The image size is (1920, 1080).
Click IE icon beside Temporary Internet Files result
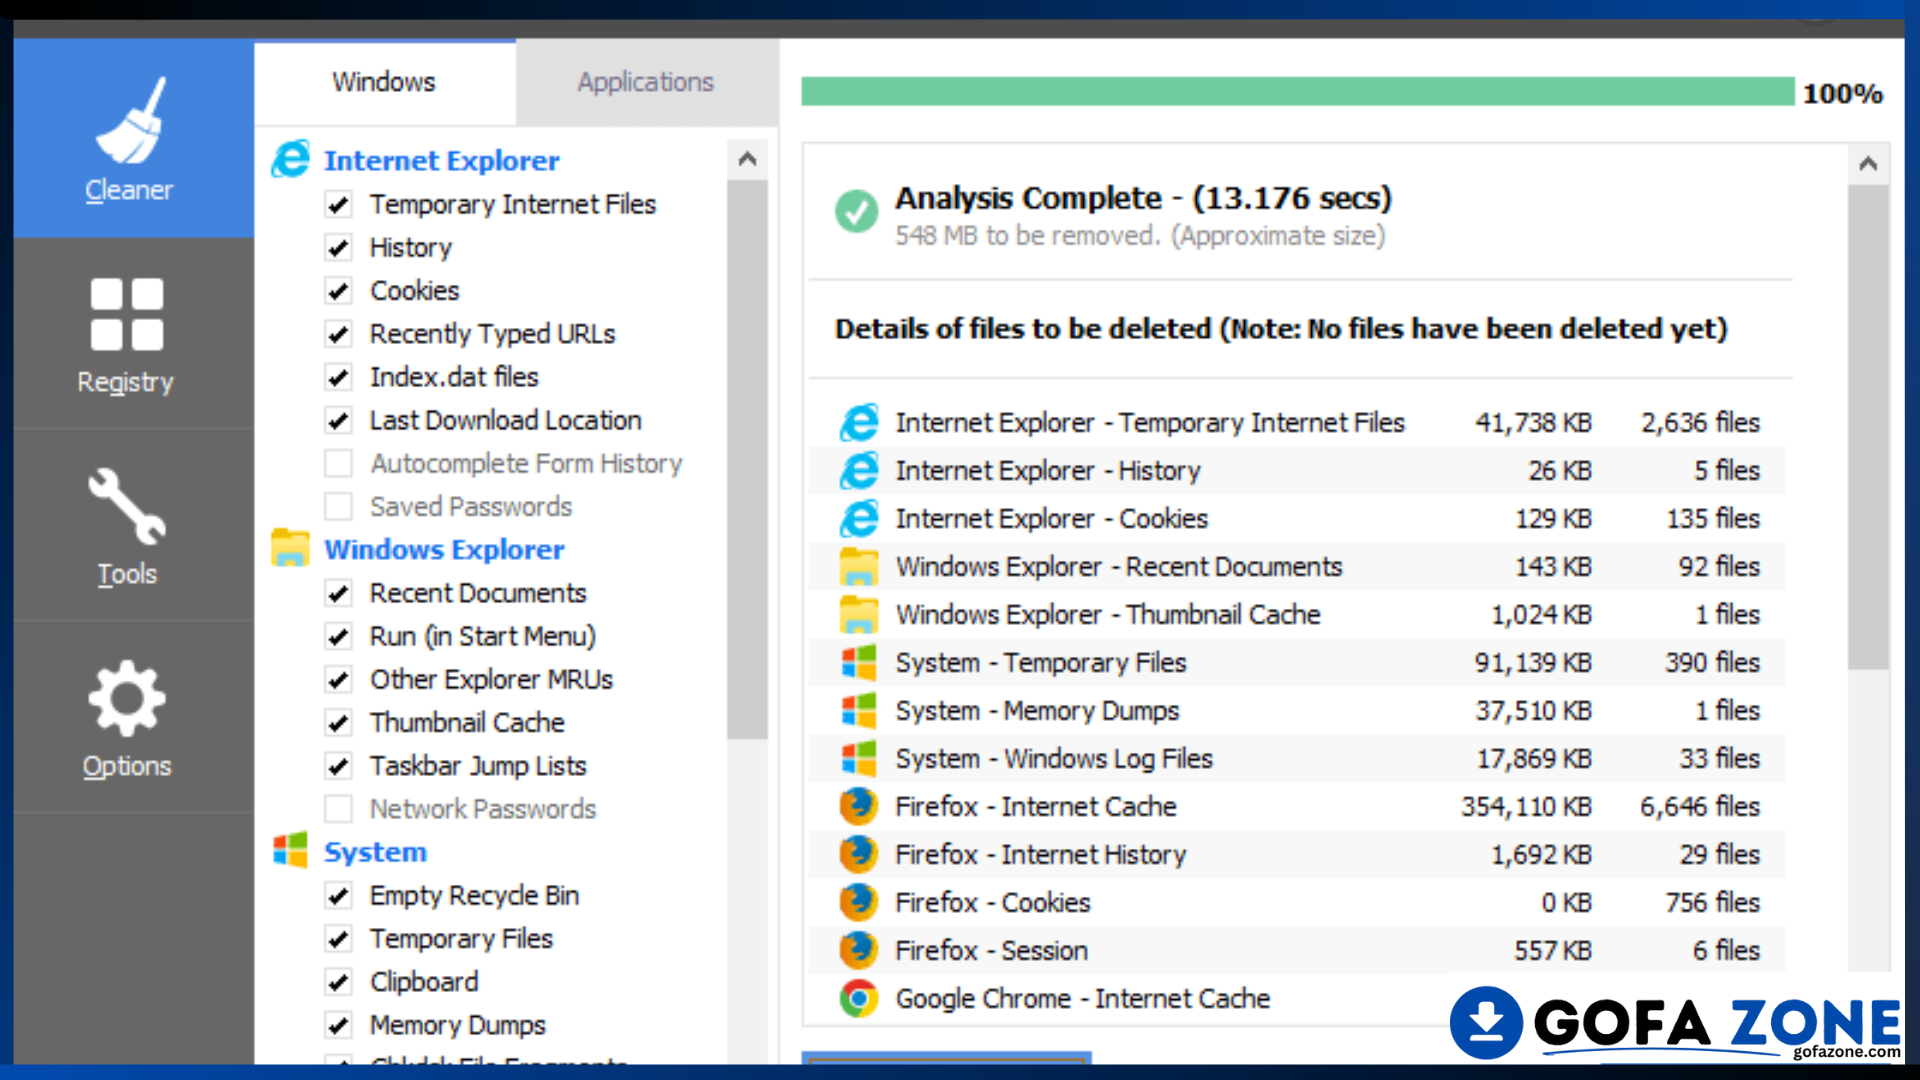[859, 423]
